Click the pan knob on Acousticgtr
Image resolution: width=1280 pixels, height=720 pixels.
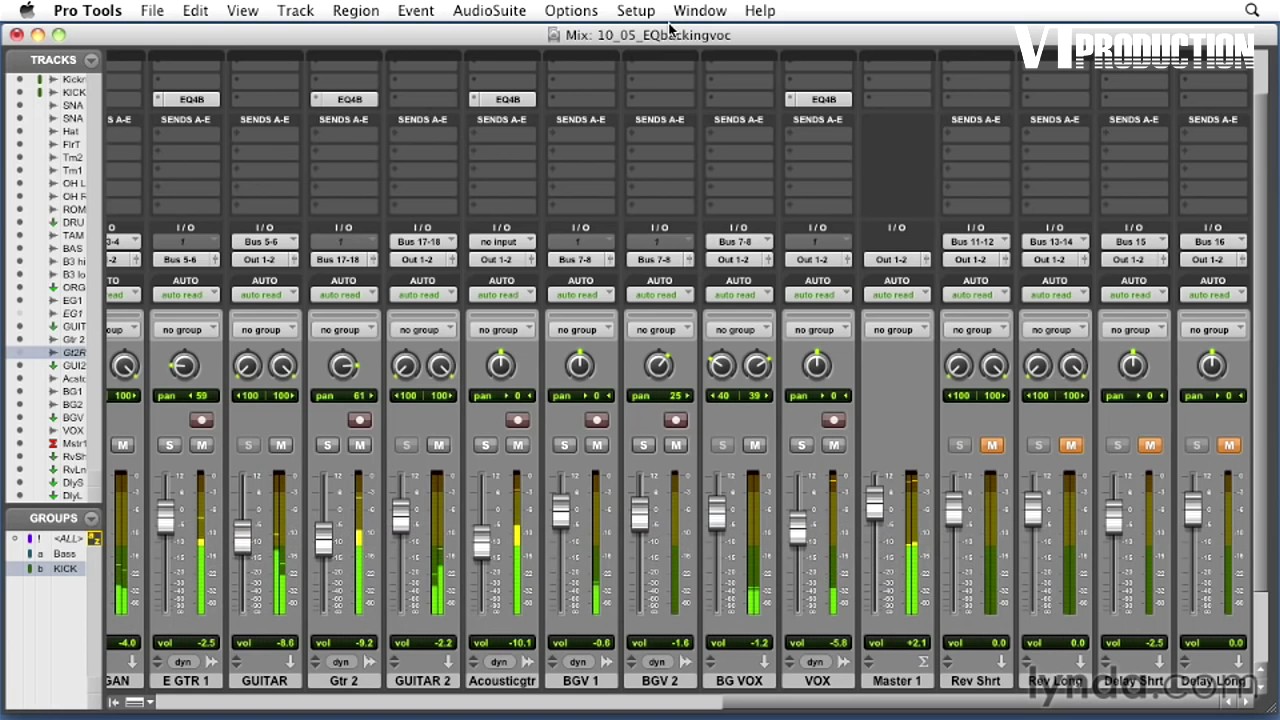coord(501,366)
